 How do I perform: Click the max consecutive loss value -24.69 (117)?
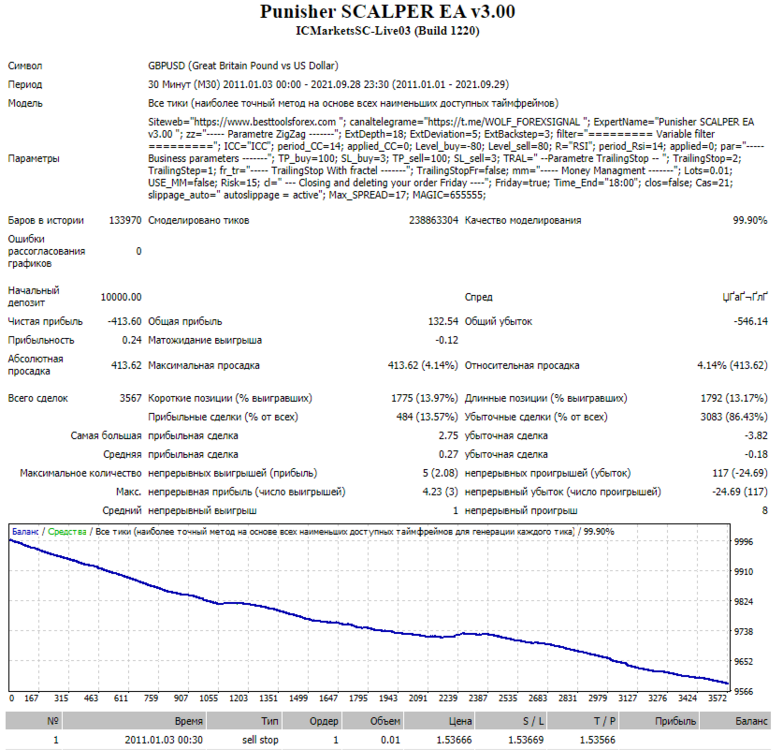[x=740, y=492]
